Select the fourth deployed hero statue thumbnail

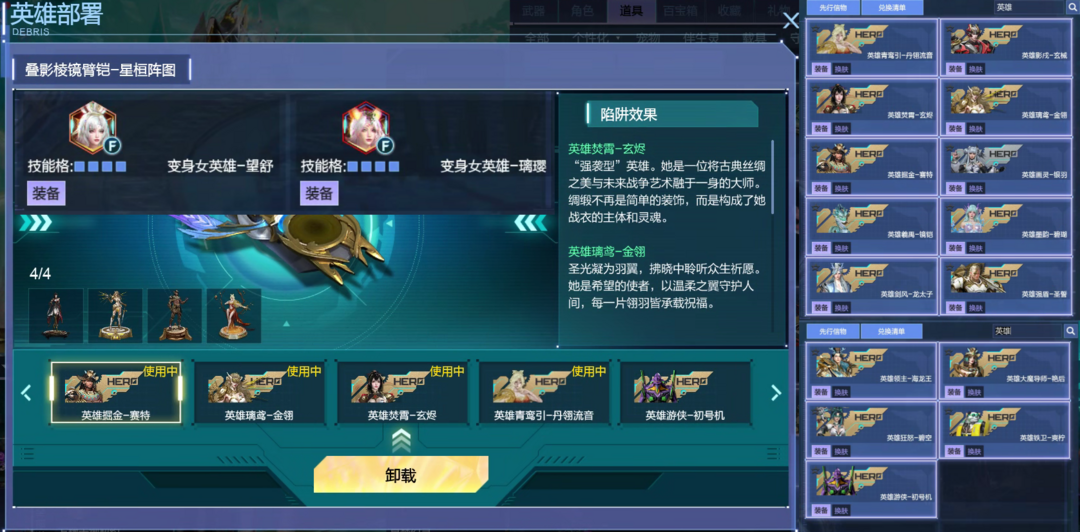(x=234, y=316)
